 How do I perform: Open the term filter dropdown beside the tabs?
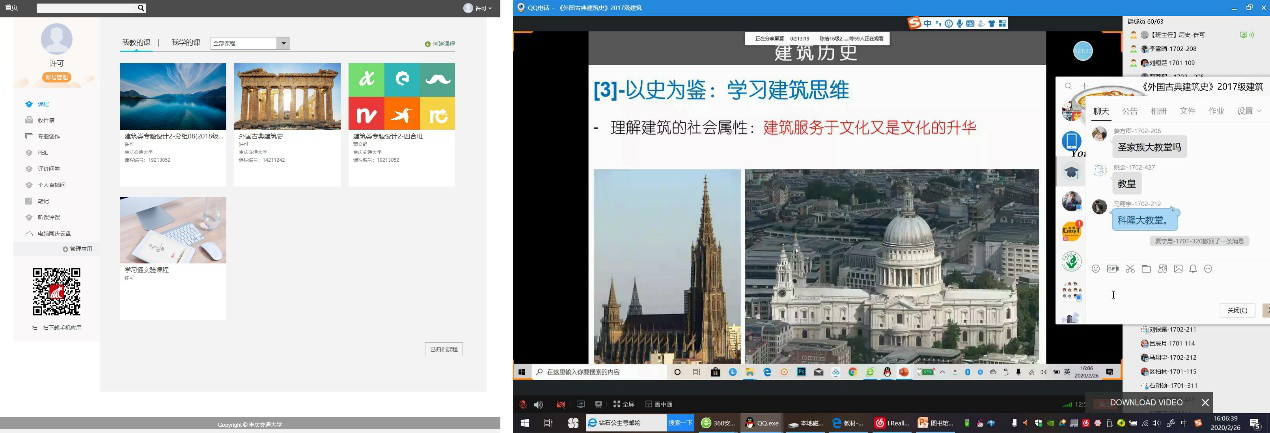(x=250, y=43)
